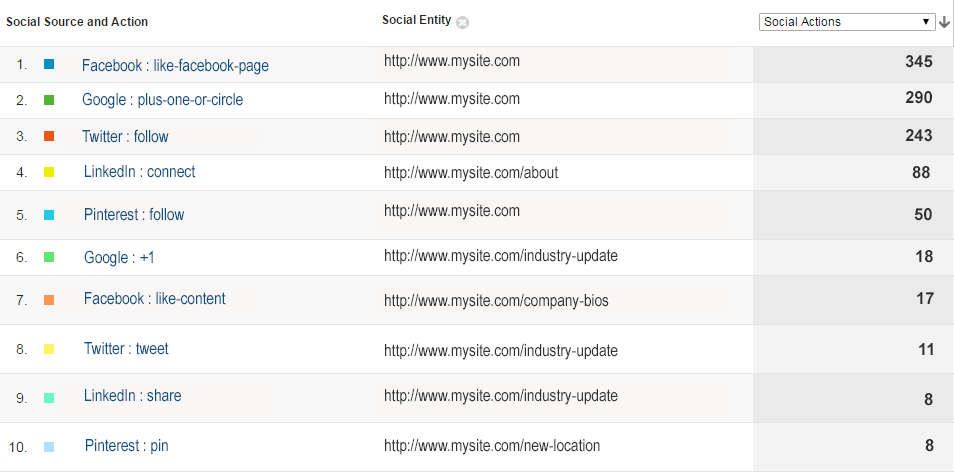Click the entity http://www.mysite.com/new-location
The height and width of the screenshot is (473, 954).
pyautogui.click(x=492, y=446)
